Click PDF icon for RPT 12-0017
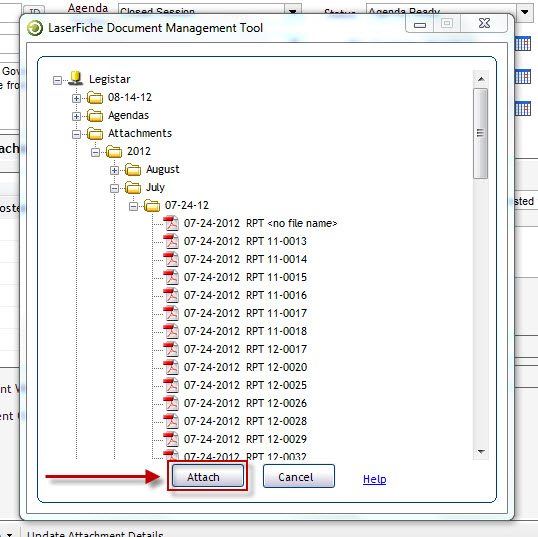The image size is (538, 537). tap(171, 349)
